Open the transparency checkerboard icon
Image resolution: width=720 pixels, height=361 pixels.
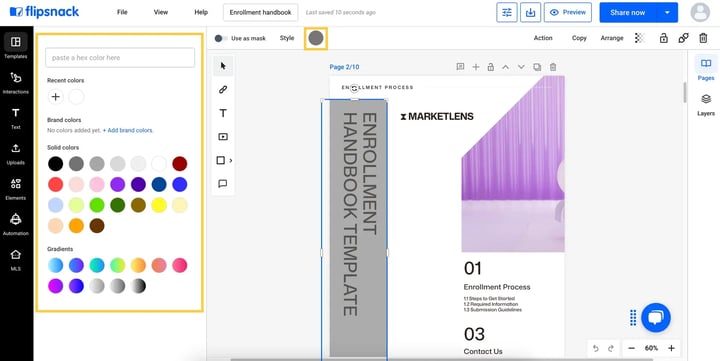pos(640,38)
